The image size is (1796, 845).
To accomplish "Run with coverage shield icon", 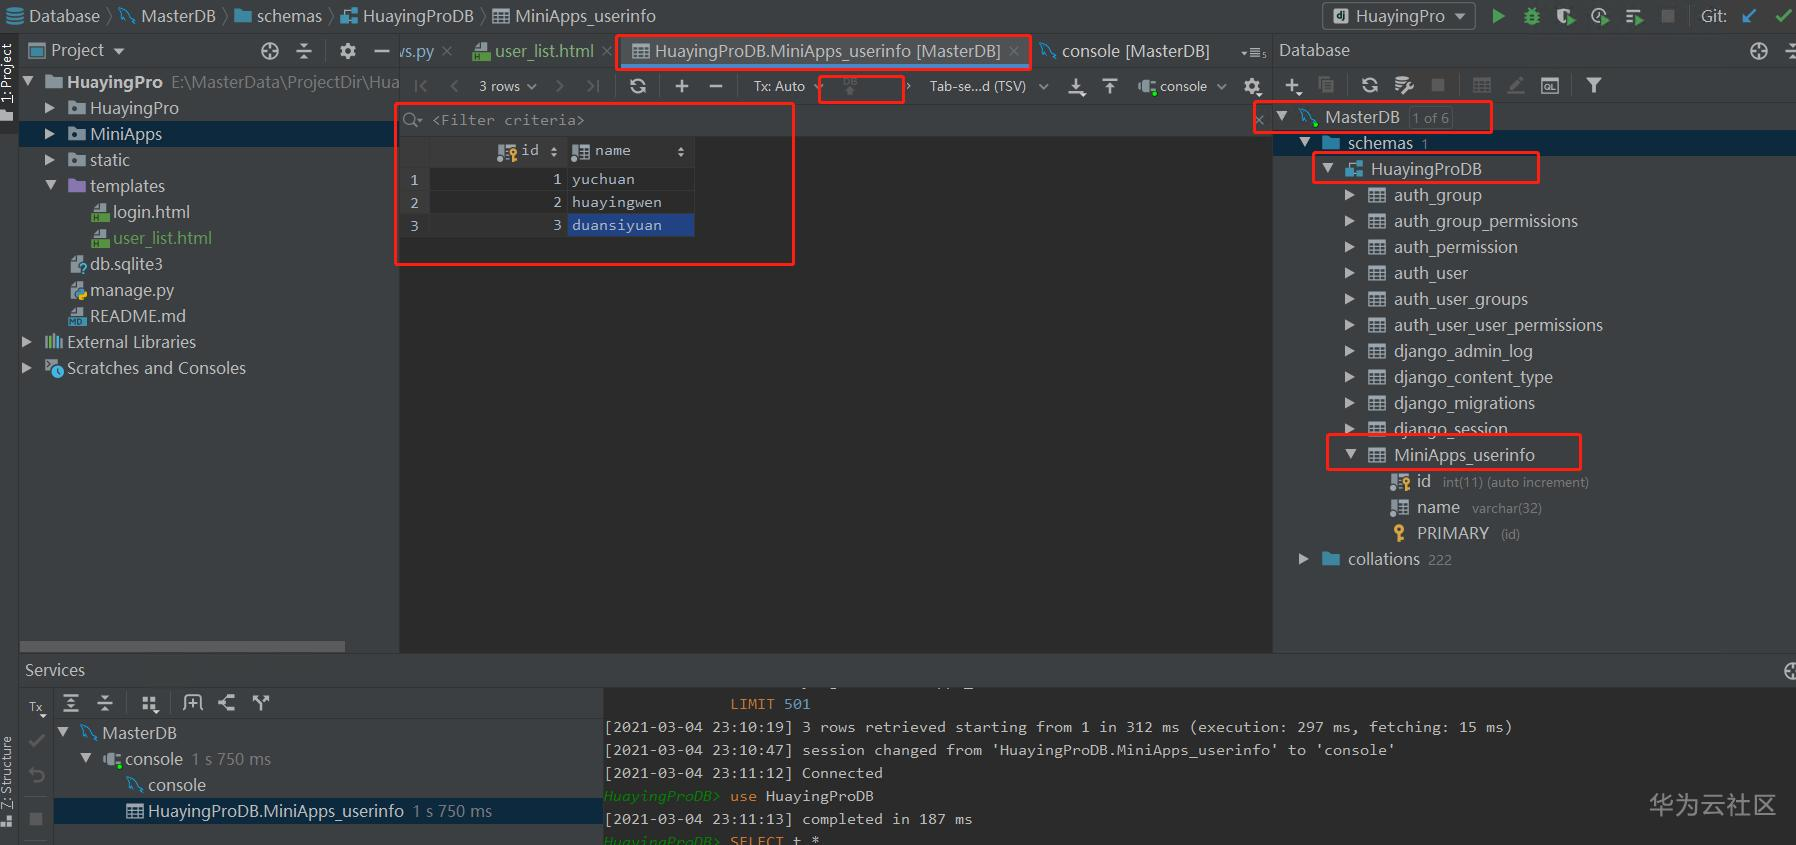I will click(x=1566, y=16).
